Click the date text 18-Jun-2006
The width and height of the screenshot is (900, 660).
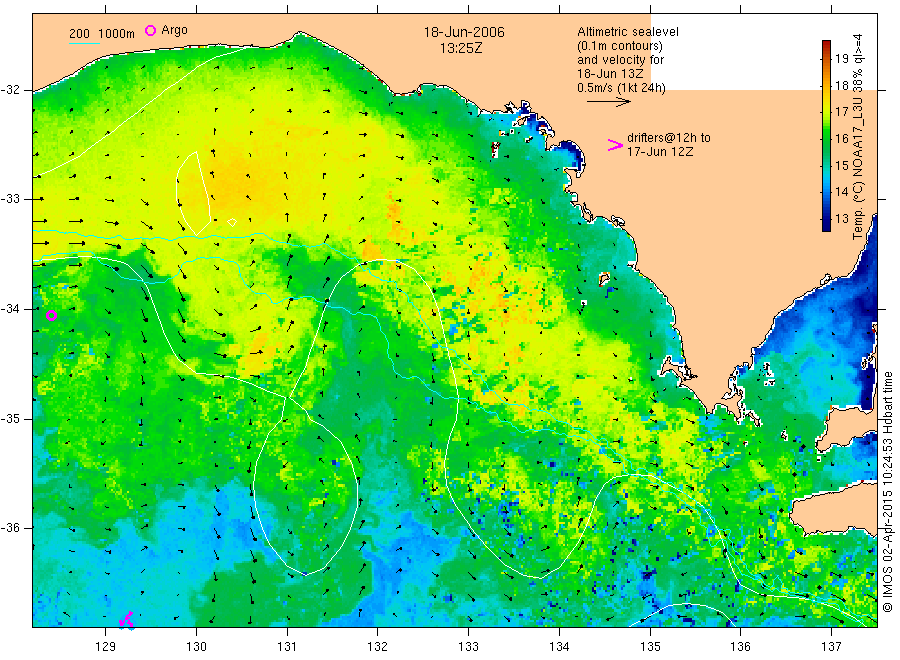[x=464, y=32]
